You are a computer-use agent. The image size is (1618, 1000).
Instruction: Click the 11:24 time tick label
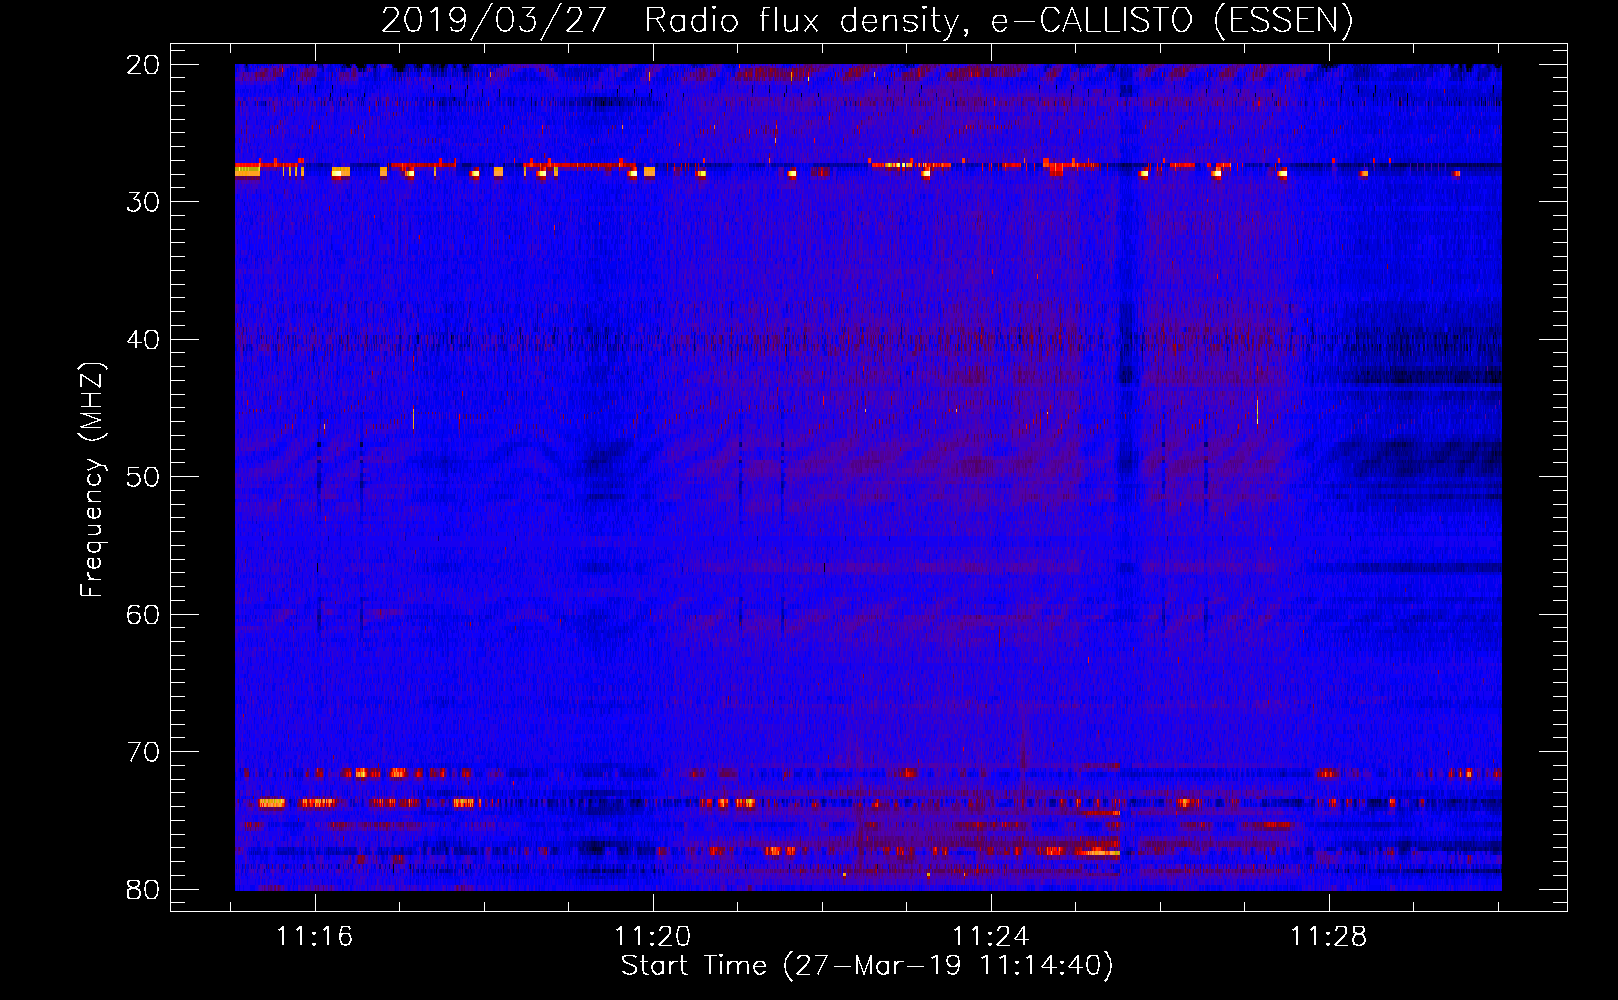991,937
